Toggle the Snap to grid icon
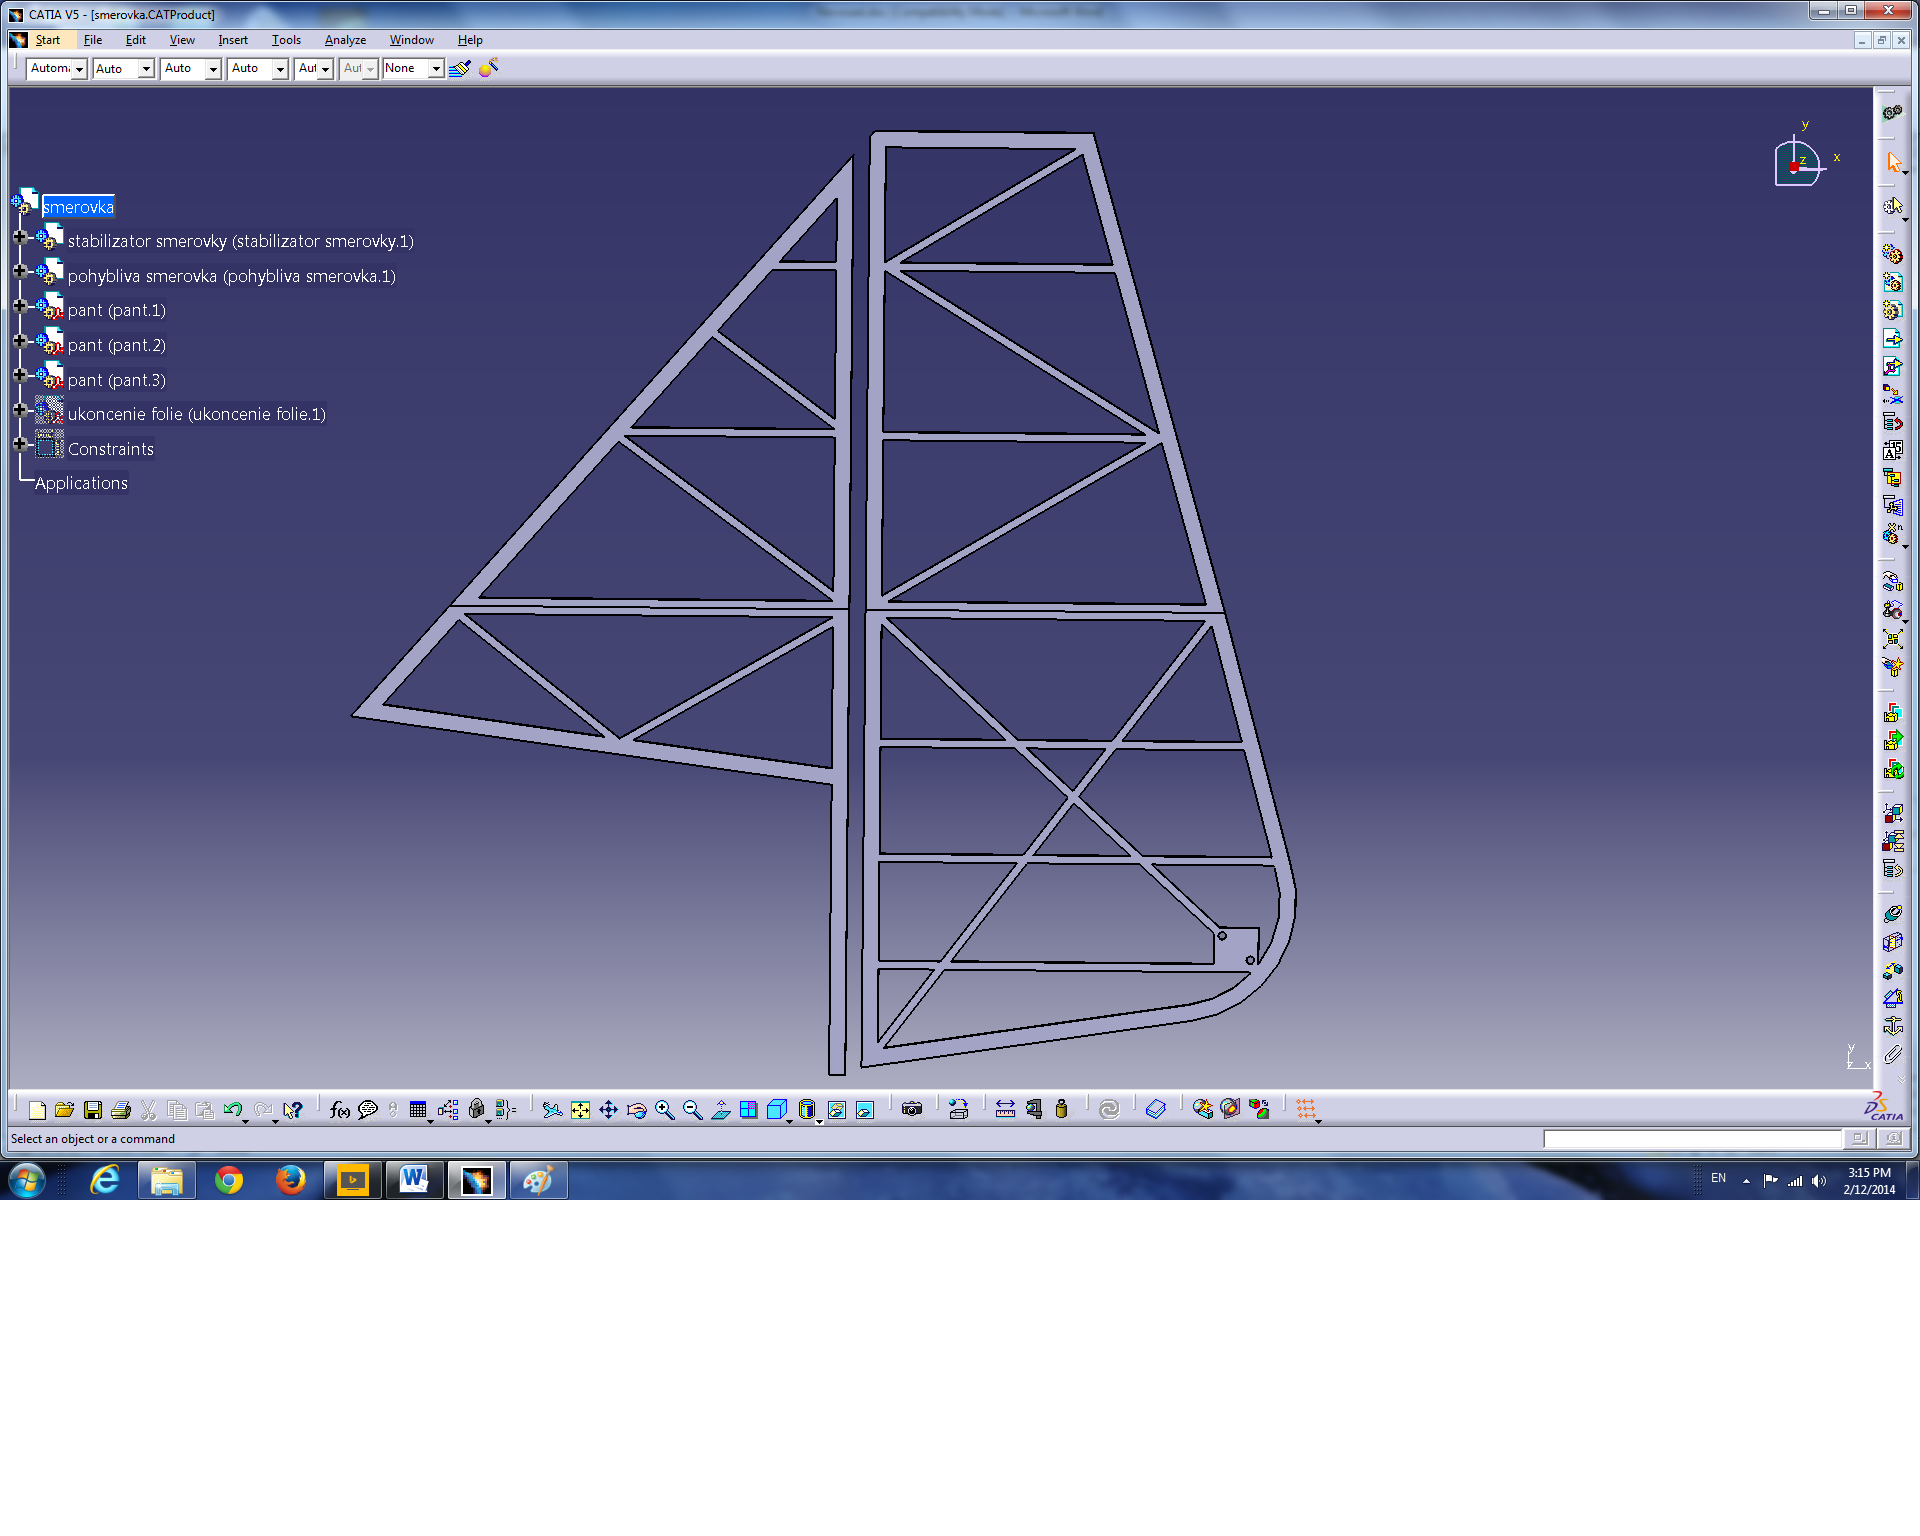Viewport: 1920px width, 1536px height. point(1306,1109)
